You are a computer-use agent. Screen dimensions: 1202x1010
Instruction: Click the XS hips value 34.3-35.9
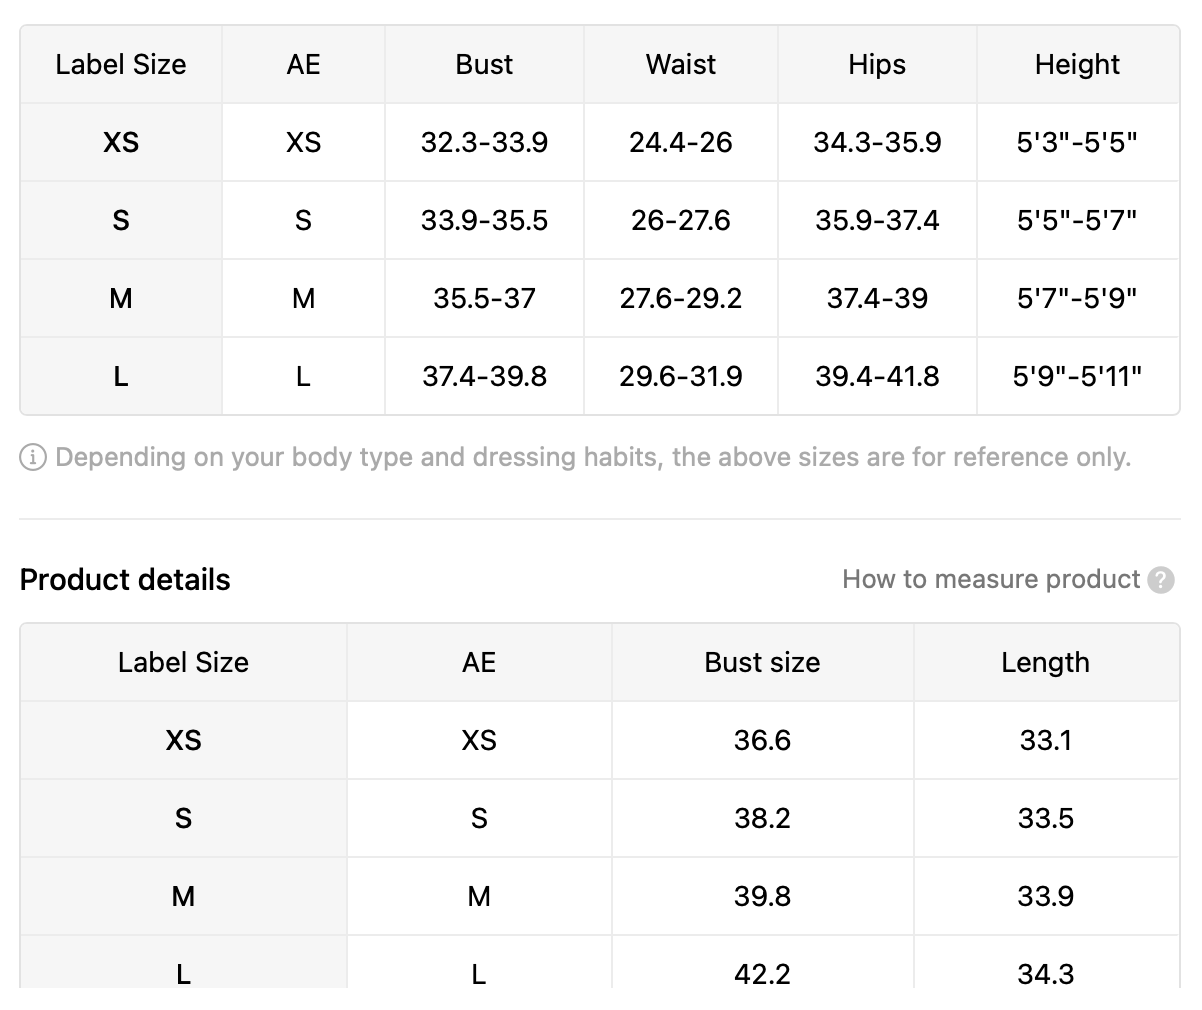(x=877, y=142)
